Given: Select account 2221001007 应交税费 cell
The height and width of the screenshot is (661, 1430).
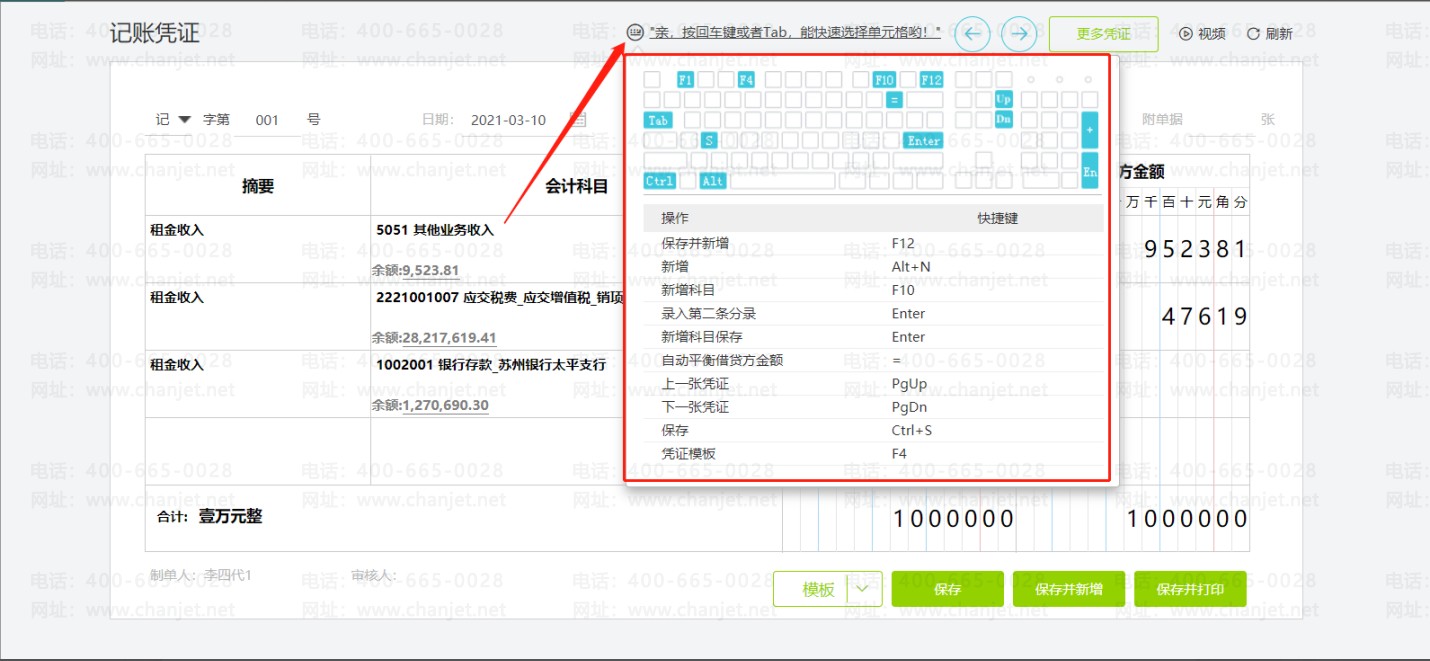Looking at the screenshot, I should (500, 298).
